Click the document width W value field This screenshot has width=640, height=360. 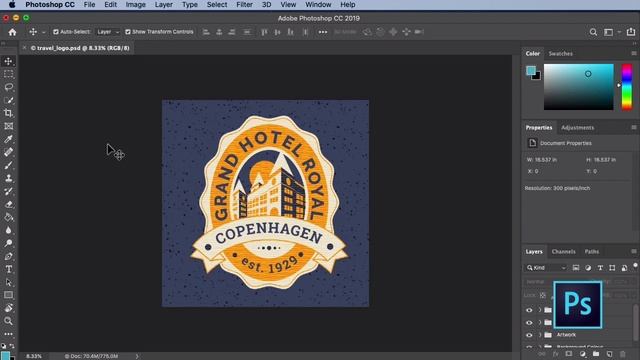546,160
